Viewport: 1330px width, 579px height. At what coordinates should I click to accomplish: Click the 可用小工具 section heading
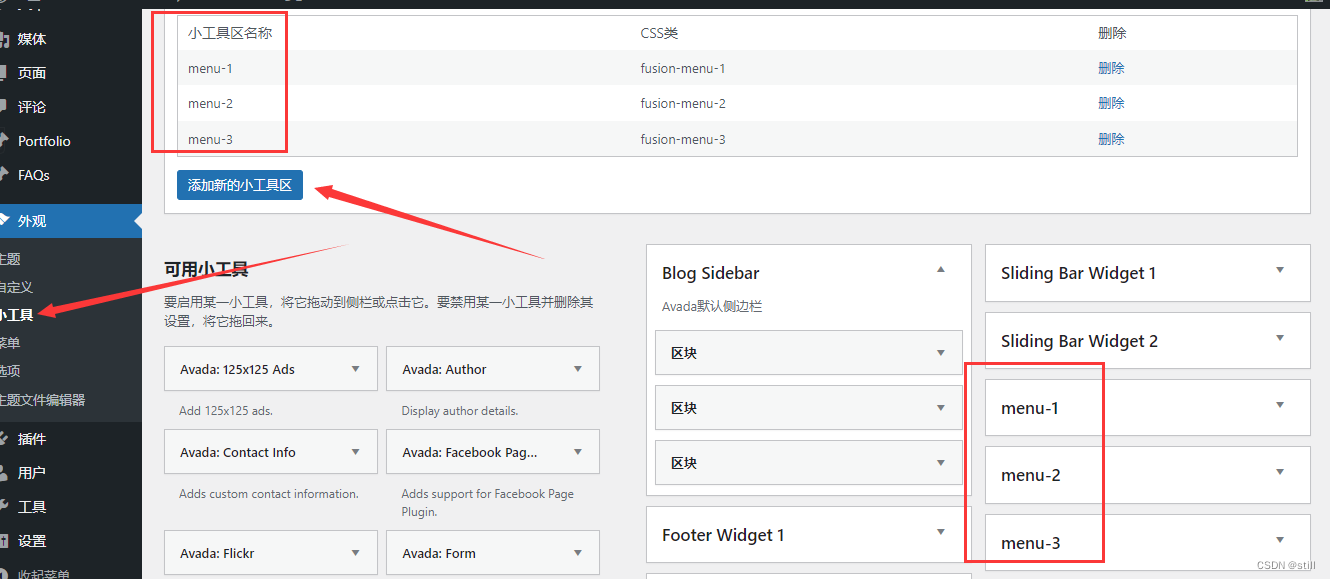206,269
